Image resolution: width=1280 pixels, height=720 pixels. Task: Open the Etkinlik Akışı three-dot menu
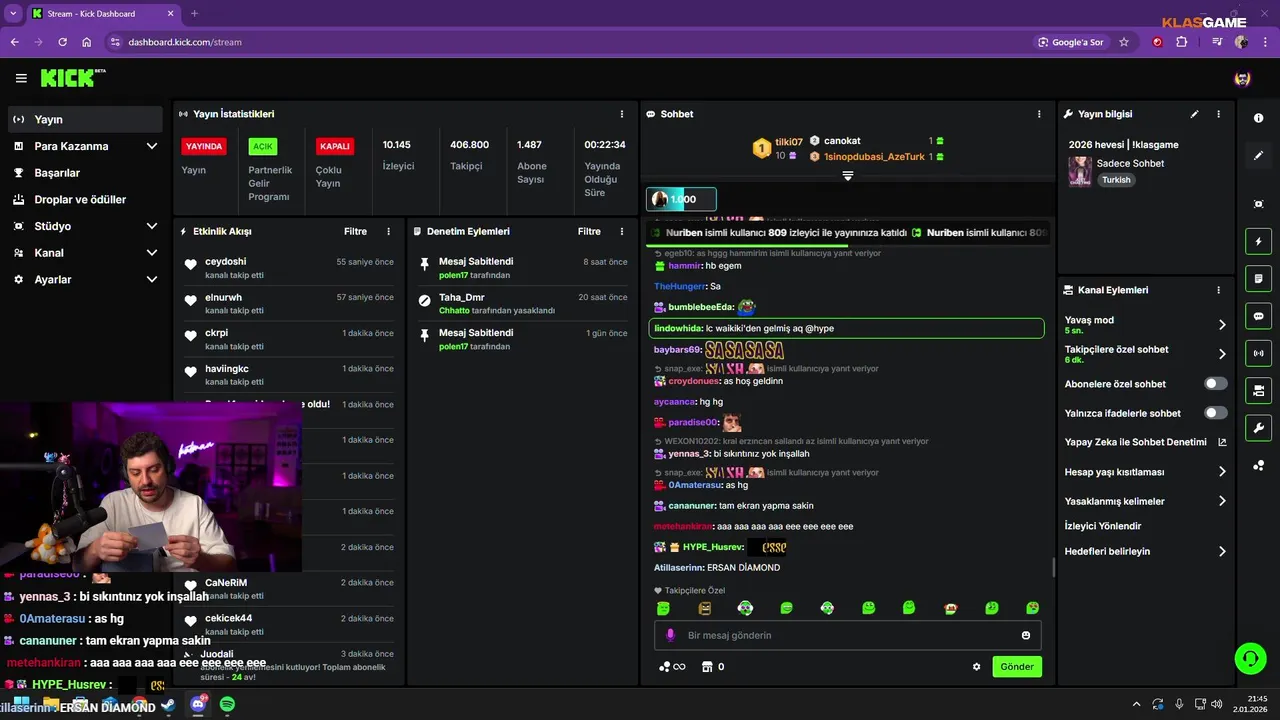coord(389,231)
